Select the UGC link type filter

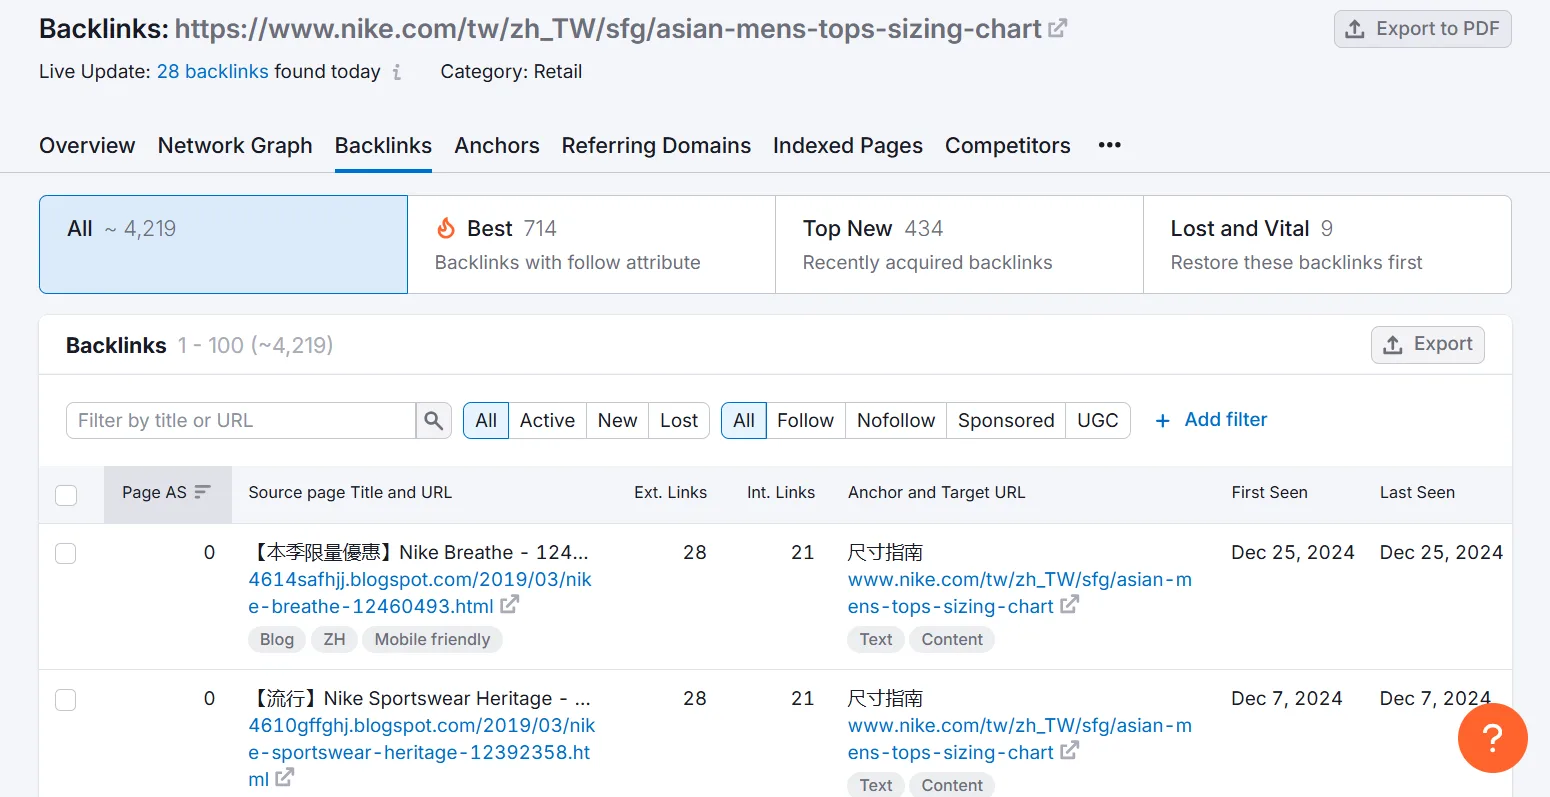point(1097,421)
